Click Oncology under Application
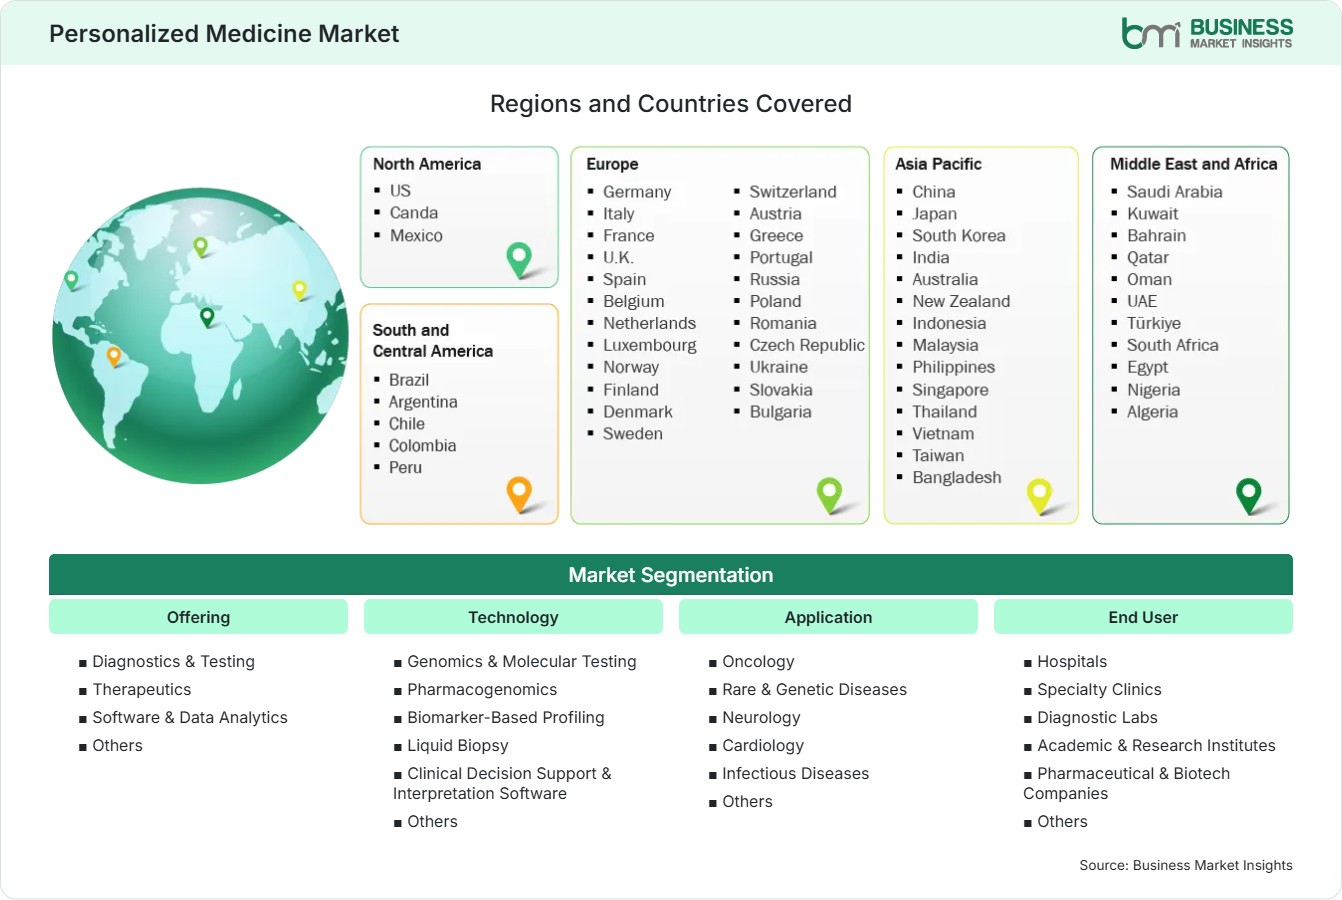1342x900 pixels. (758, 661)
